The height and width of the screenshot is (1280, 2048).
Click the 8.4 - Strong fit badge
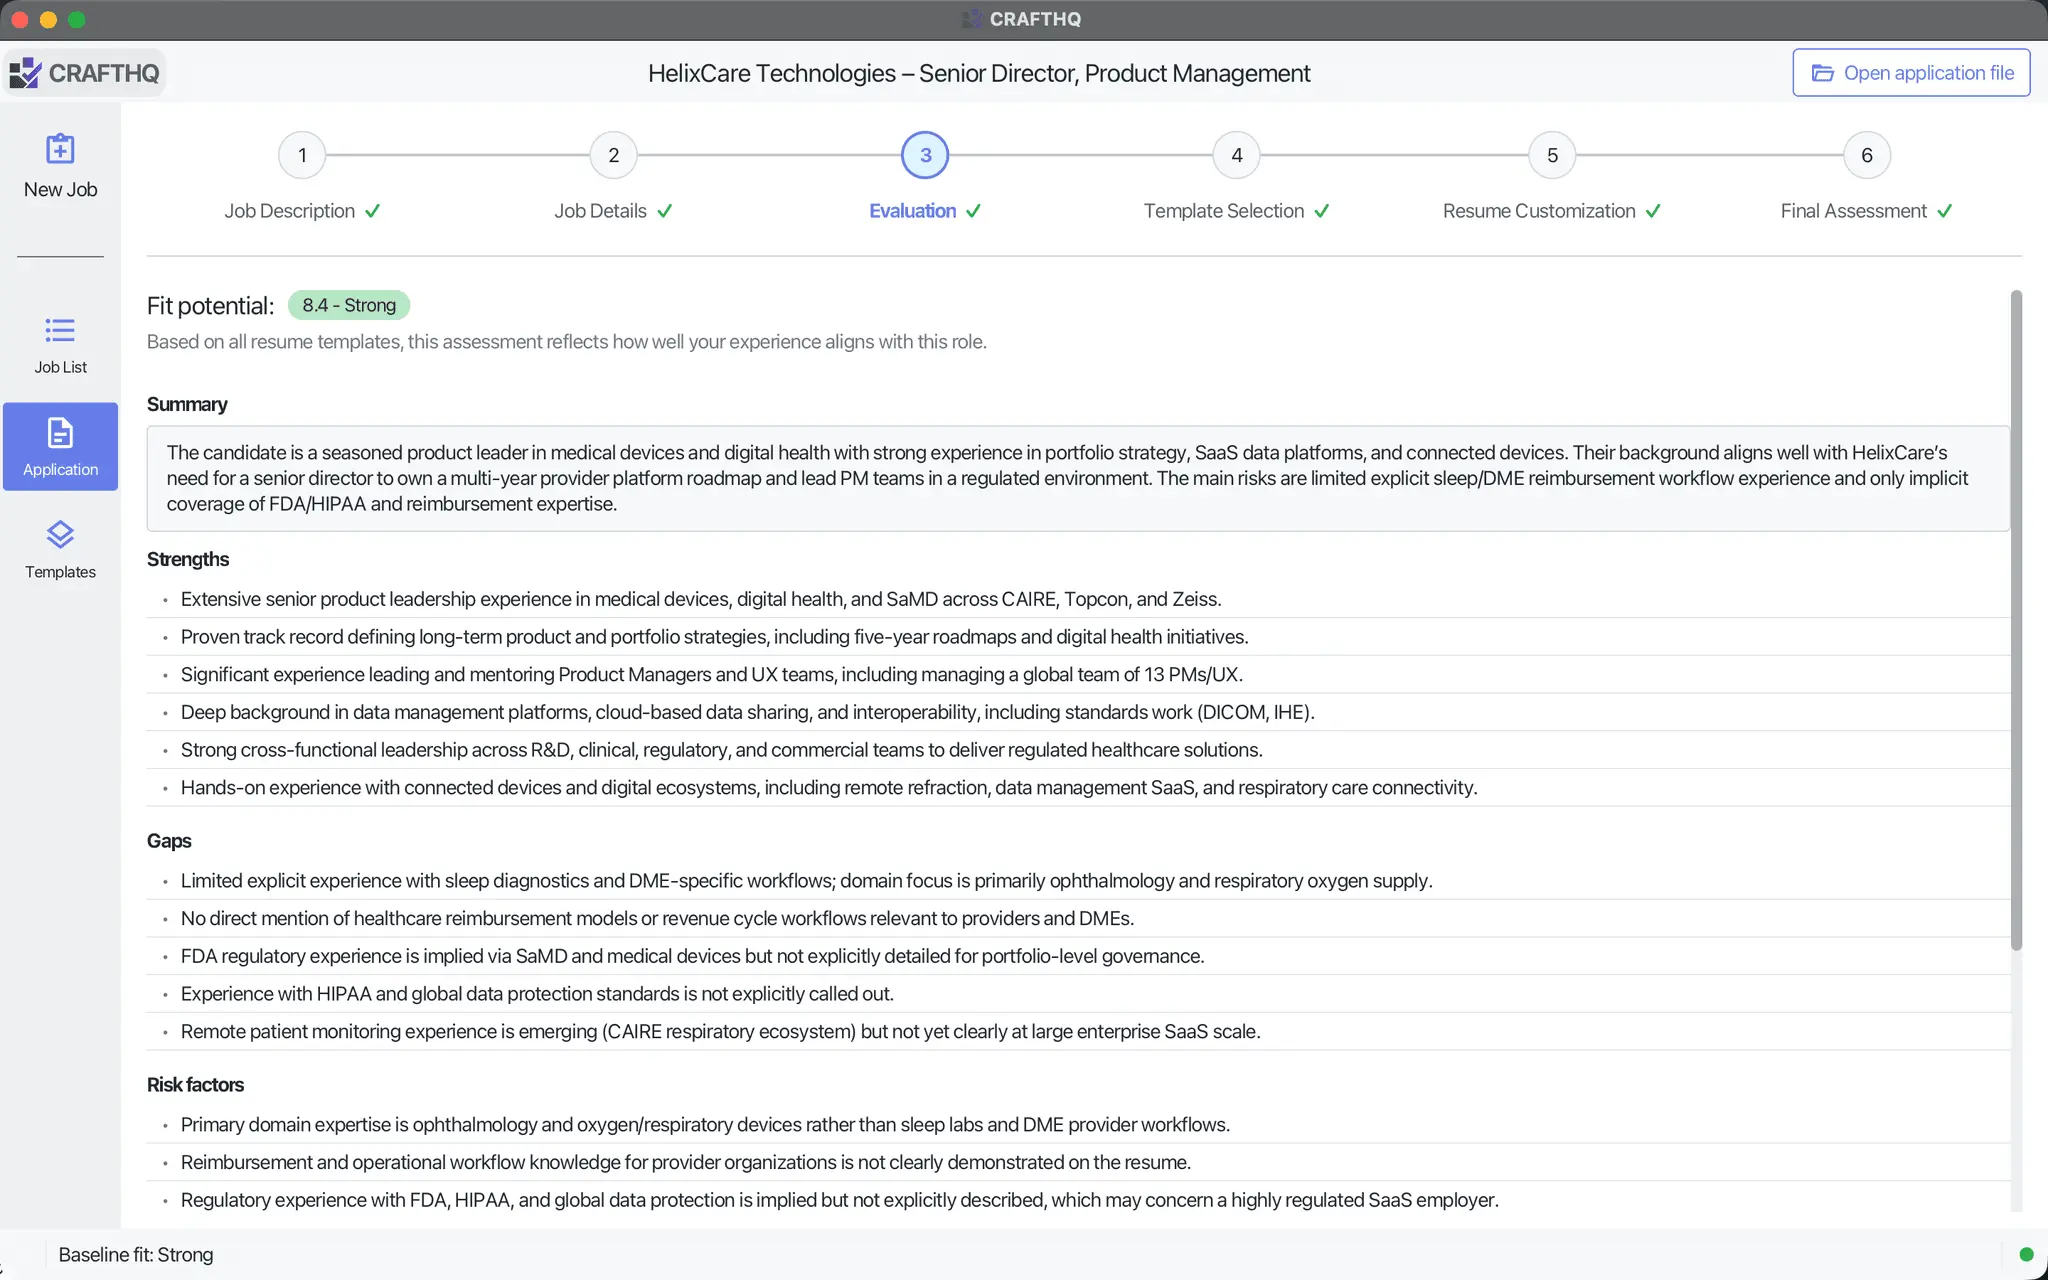coord(349,305)
